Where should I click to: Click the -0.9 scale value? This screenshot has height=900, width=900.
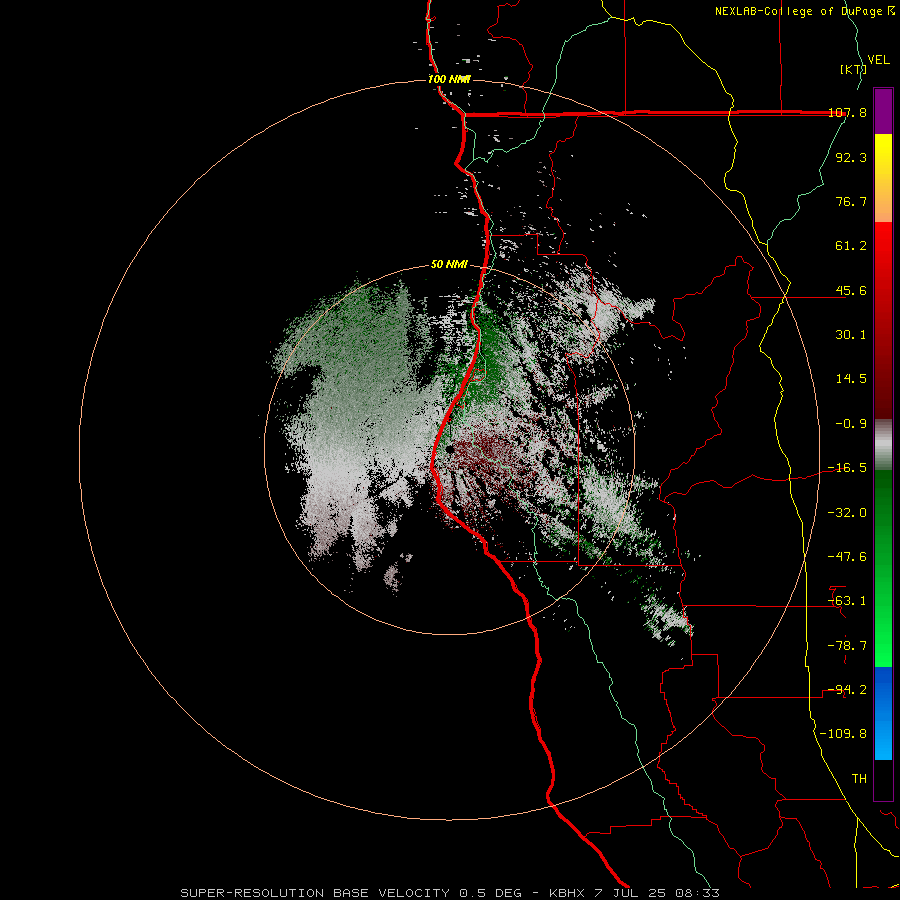(x=851, y=424)
